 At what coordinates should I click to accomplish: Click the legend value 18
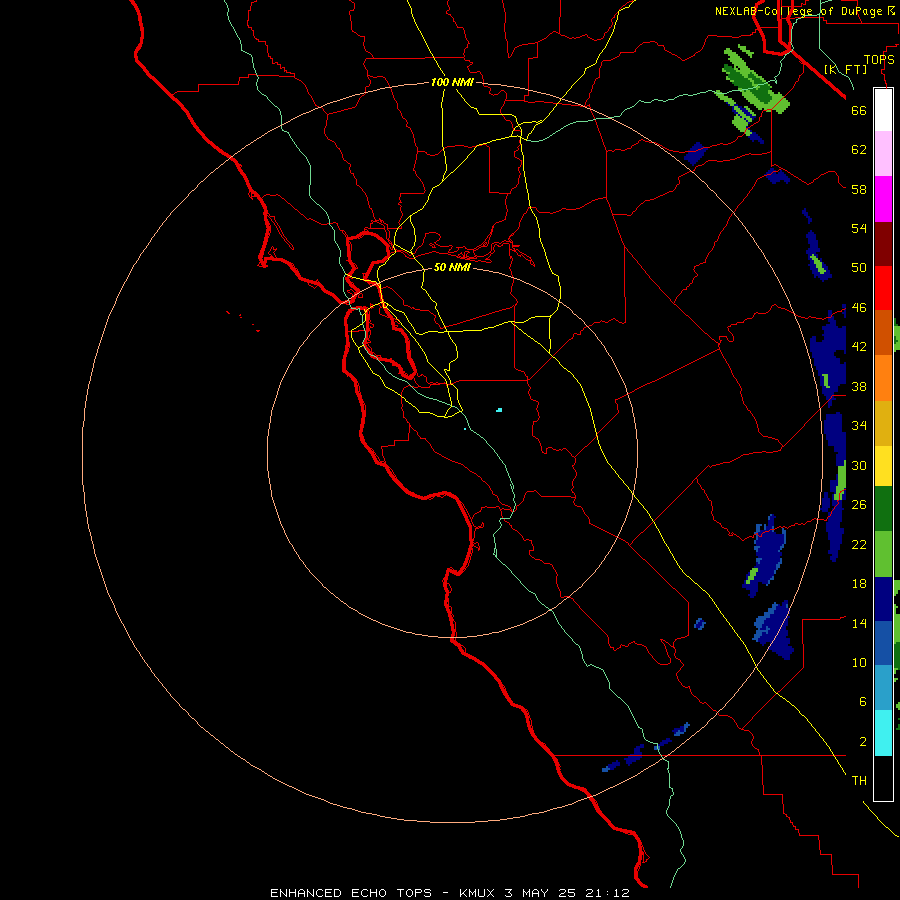pos(859,584)
